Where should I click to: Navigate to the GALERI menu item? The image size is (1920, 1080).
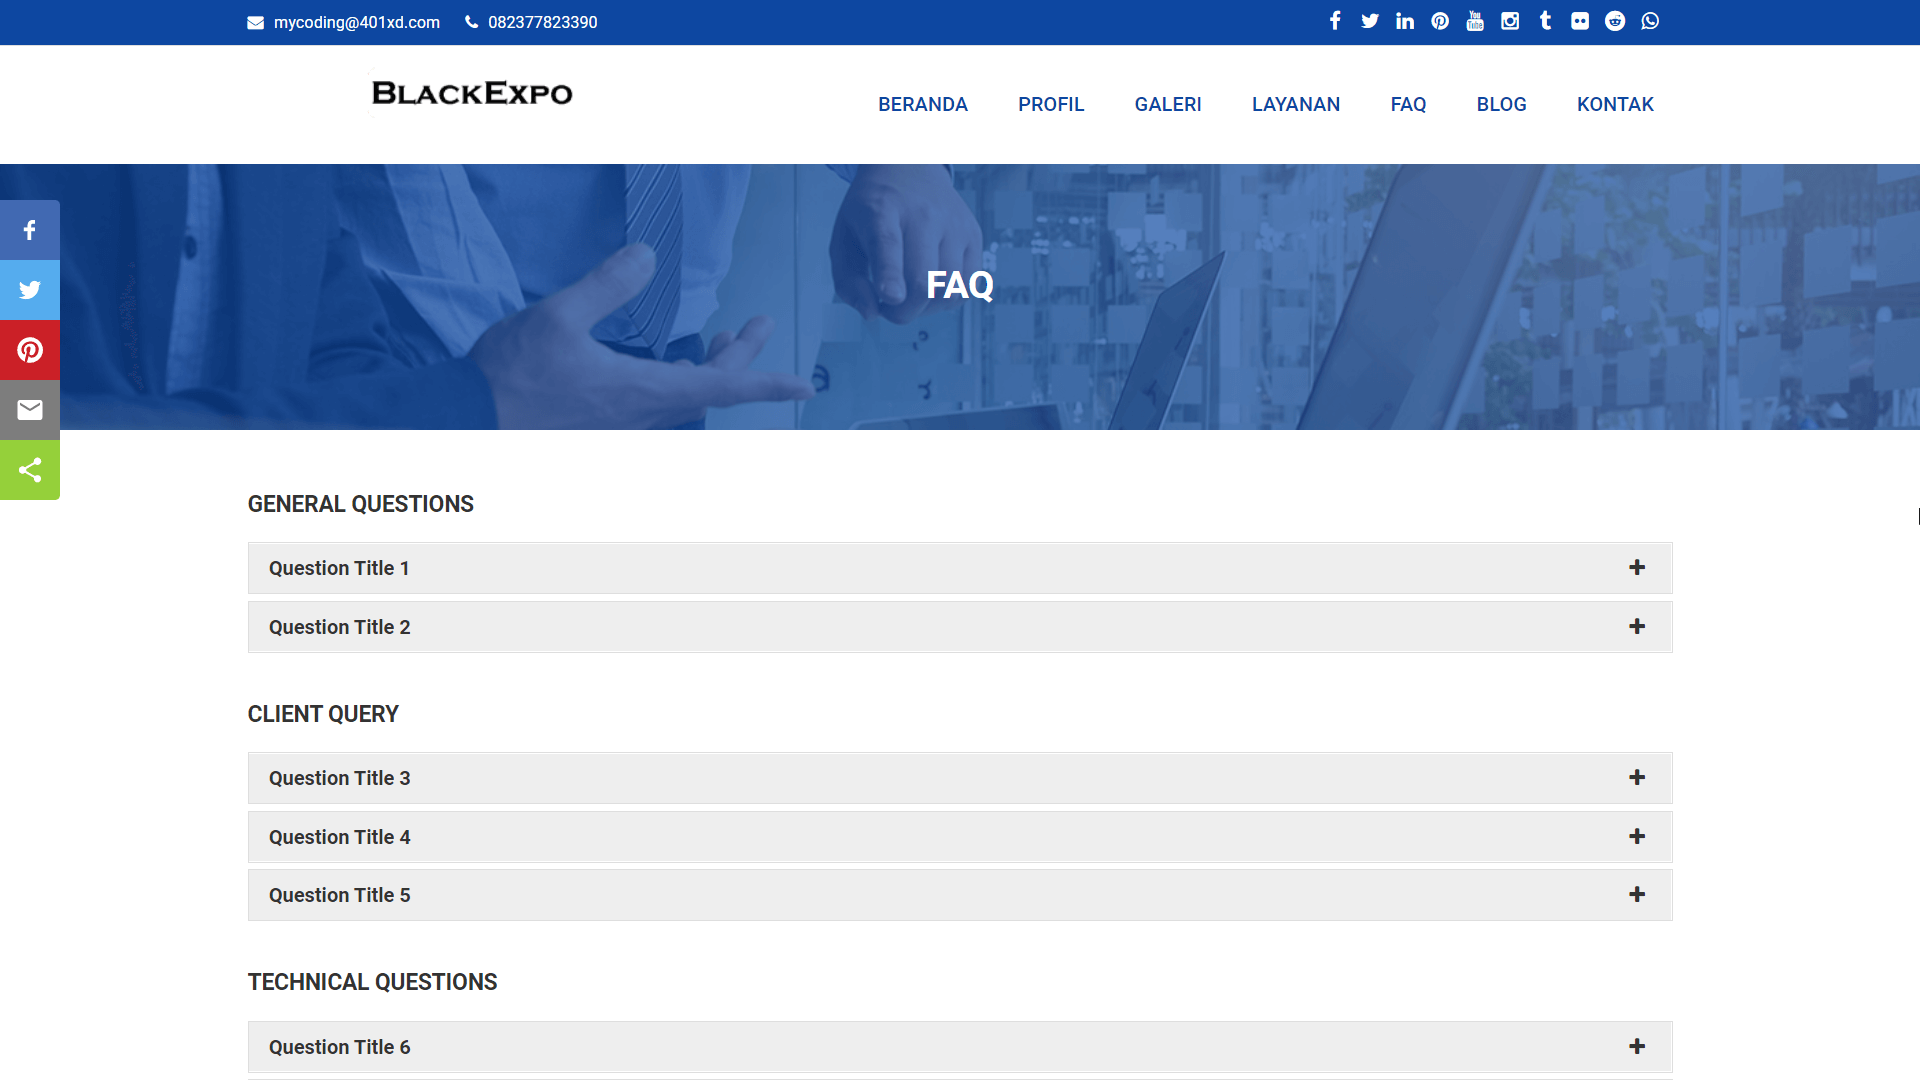[1167, 104]
